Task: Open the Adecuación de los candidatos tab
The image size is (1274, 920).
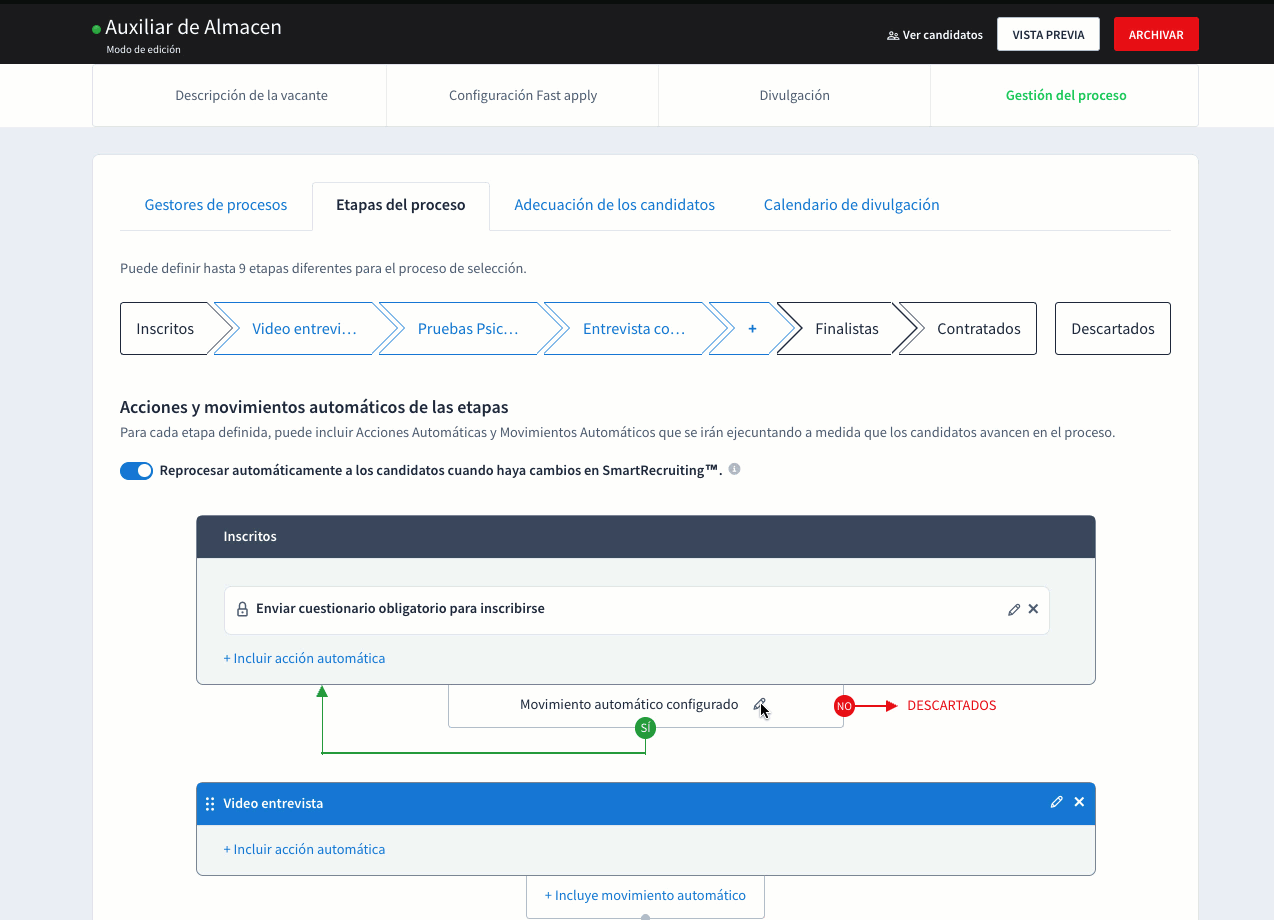Action: click(x=614, y=204)
